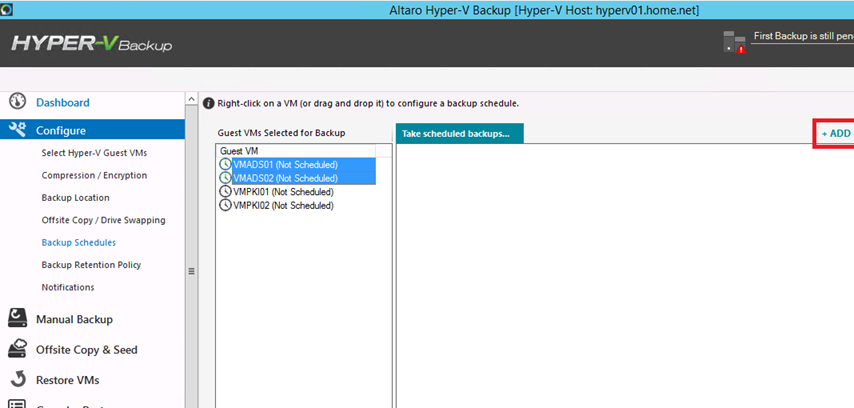Open Offsite Copy / Drive Swapping
The image size is (854, 408).
coord(103,220)
